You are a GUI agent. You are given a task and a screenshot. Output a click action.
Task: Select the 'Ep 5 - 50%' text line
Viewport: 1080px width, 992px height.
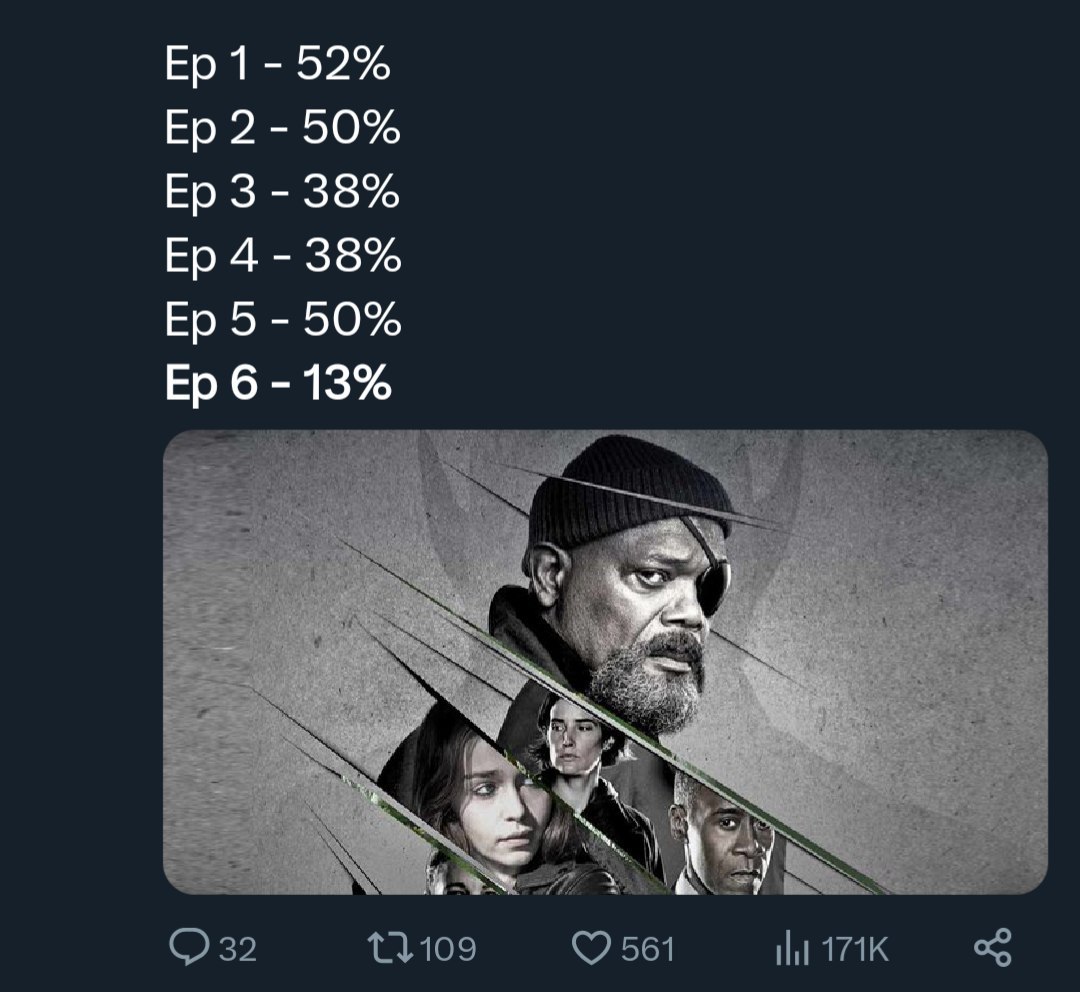[x=283, y=320]
